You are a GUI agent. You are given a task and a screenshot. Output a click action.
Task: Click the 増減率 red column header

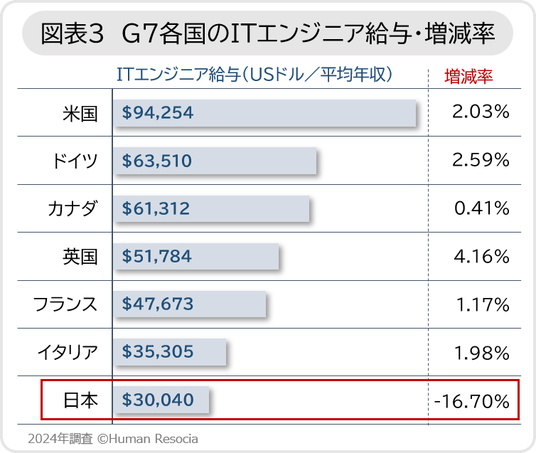468,77
